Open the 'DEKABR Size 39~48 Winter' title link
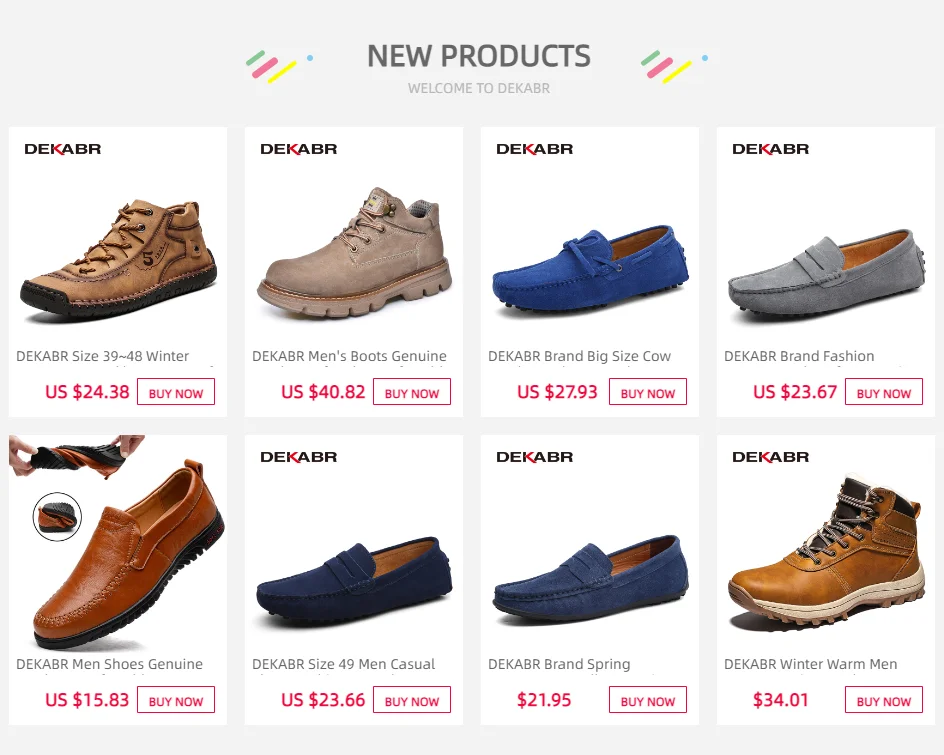This screenshot has width=944, height=755. (x=102, y=356)
